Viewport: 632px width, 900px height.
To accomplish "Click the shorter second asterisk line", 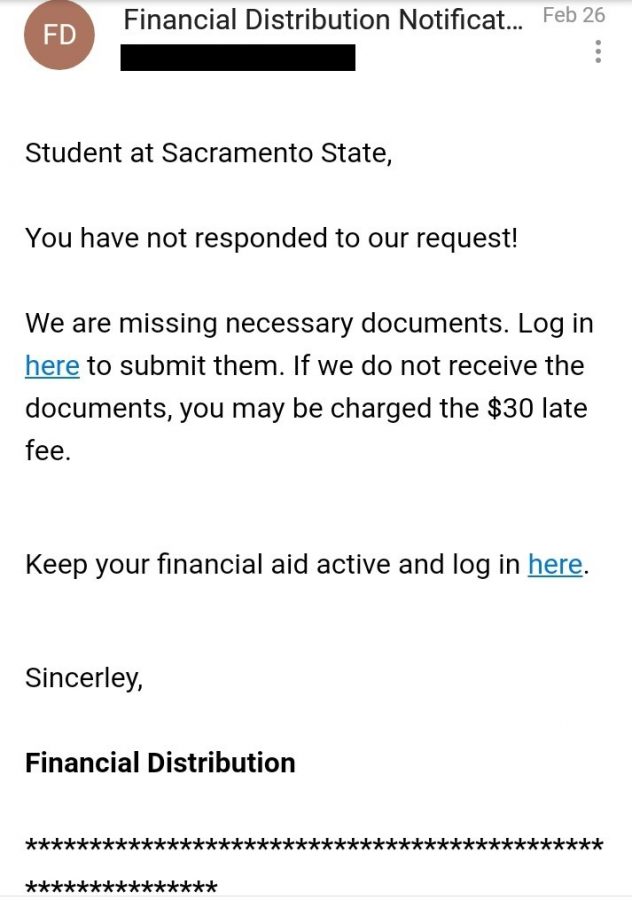I will tap(121, 887).
